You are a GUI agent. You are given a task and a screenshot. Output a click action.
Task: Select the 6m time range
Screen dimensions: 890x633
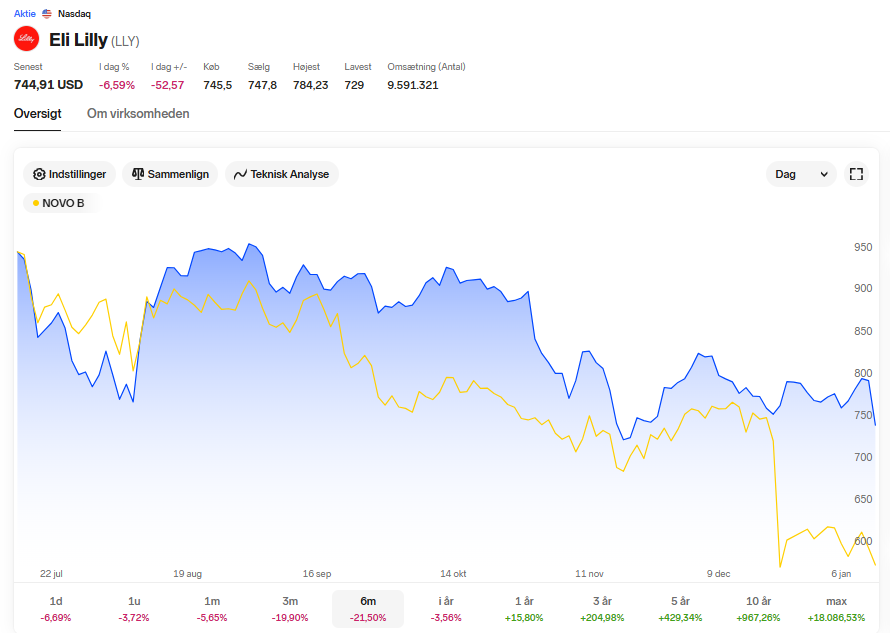point(368,609)
